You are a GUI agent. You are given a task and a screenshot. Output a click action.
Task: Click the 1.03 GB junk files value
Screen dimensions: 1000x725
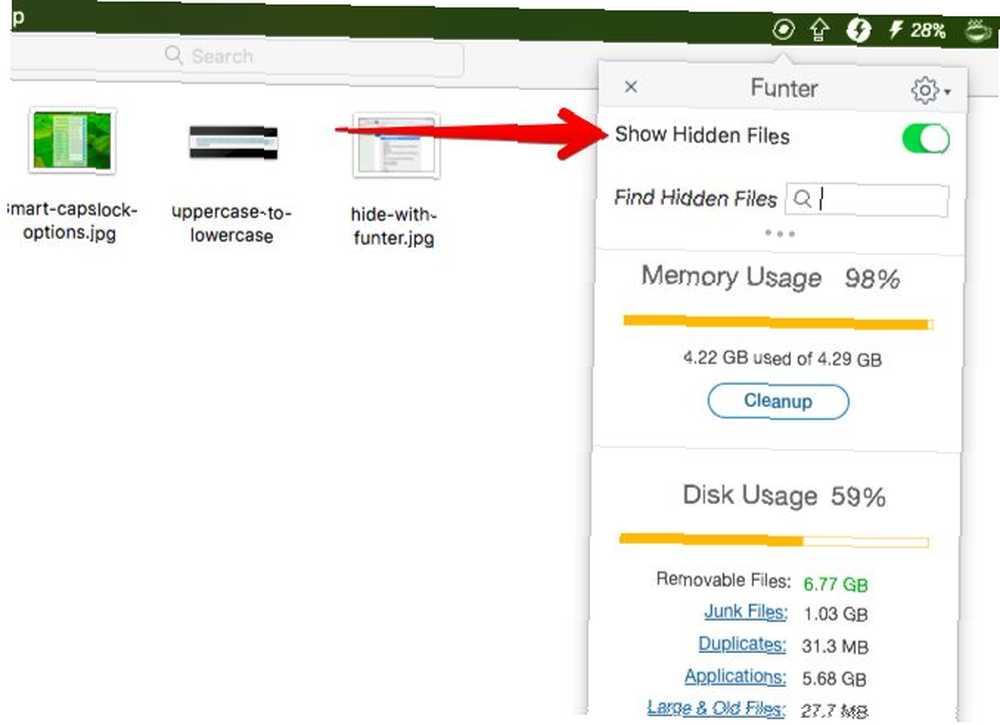pos(835,614)
